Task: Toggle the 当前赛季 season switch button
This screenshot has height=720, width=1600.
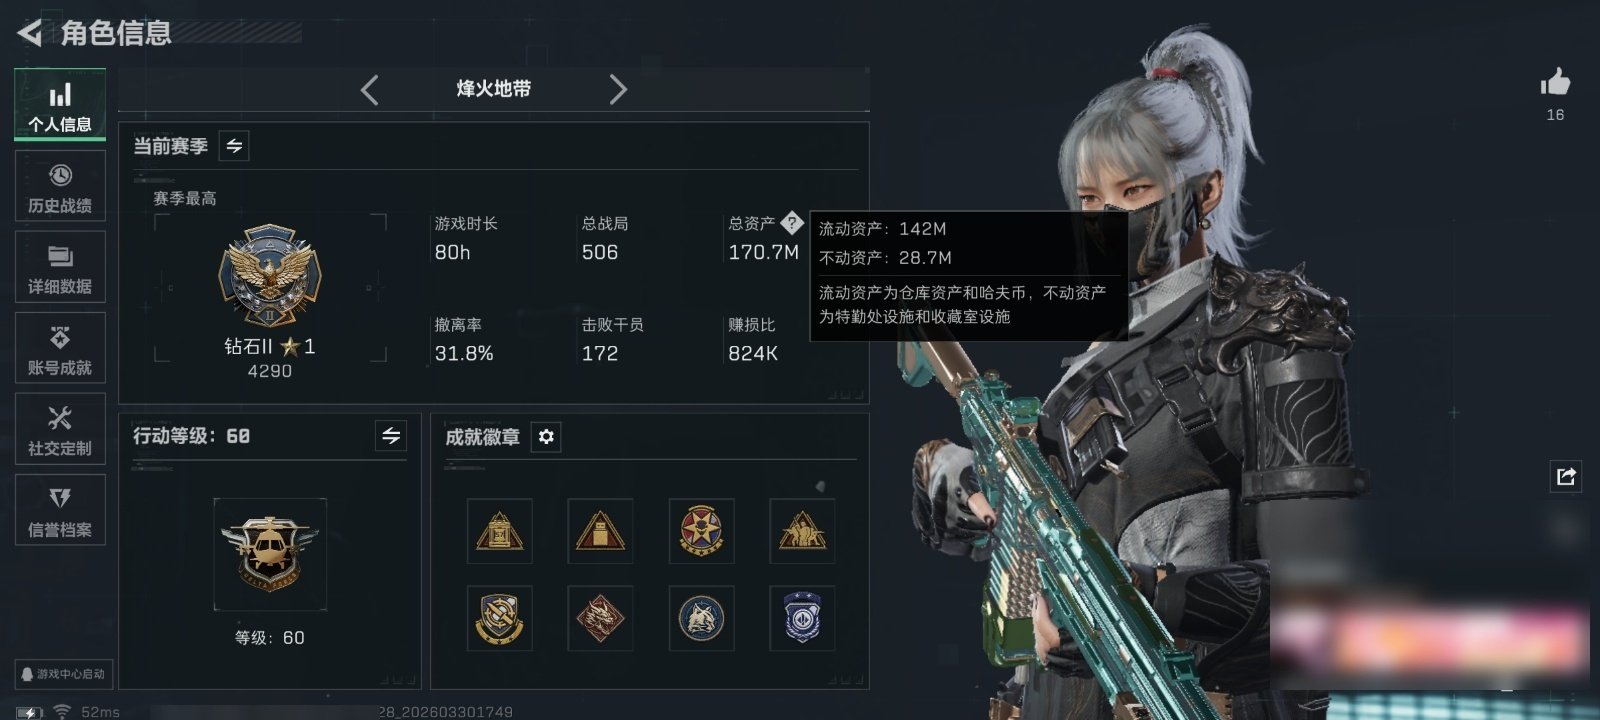Action: pyautogui.click(x=234, y=146)
